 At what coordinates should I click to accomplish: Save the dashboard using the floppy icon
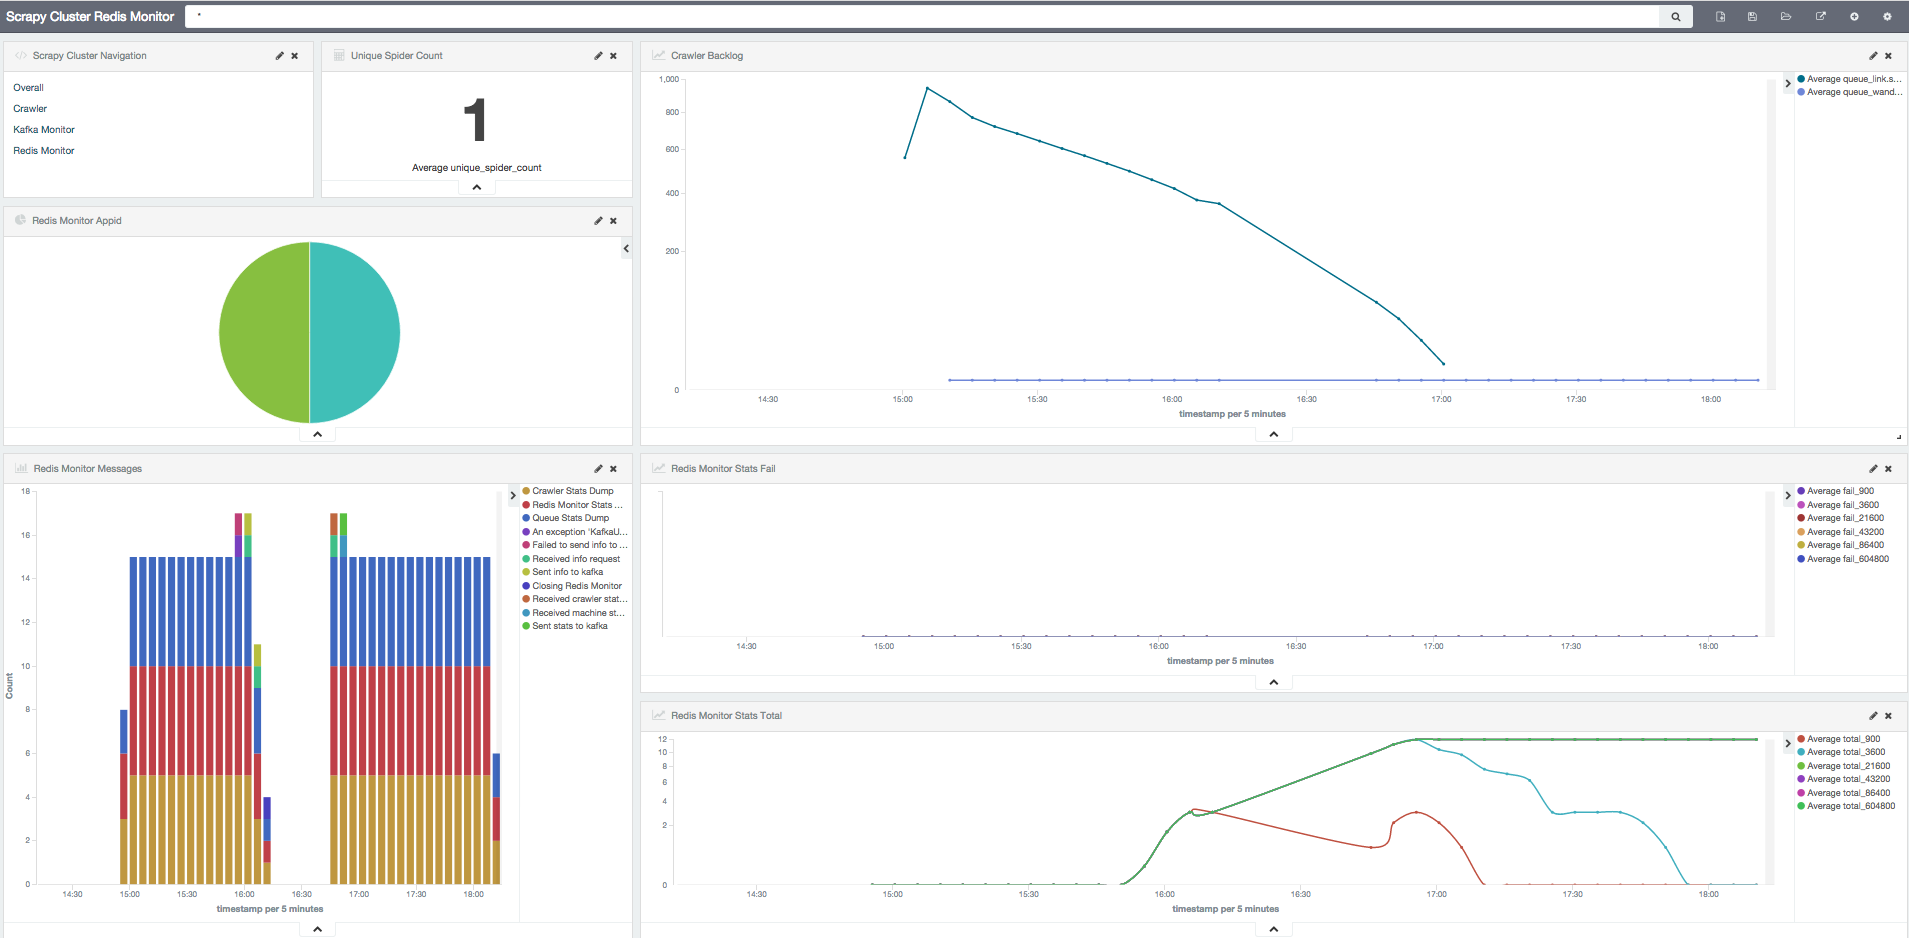(1753, 17)
